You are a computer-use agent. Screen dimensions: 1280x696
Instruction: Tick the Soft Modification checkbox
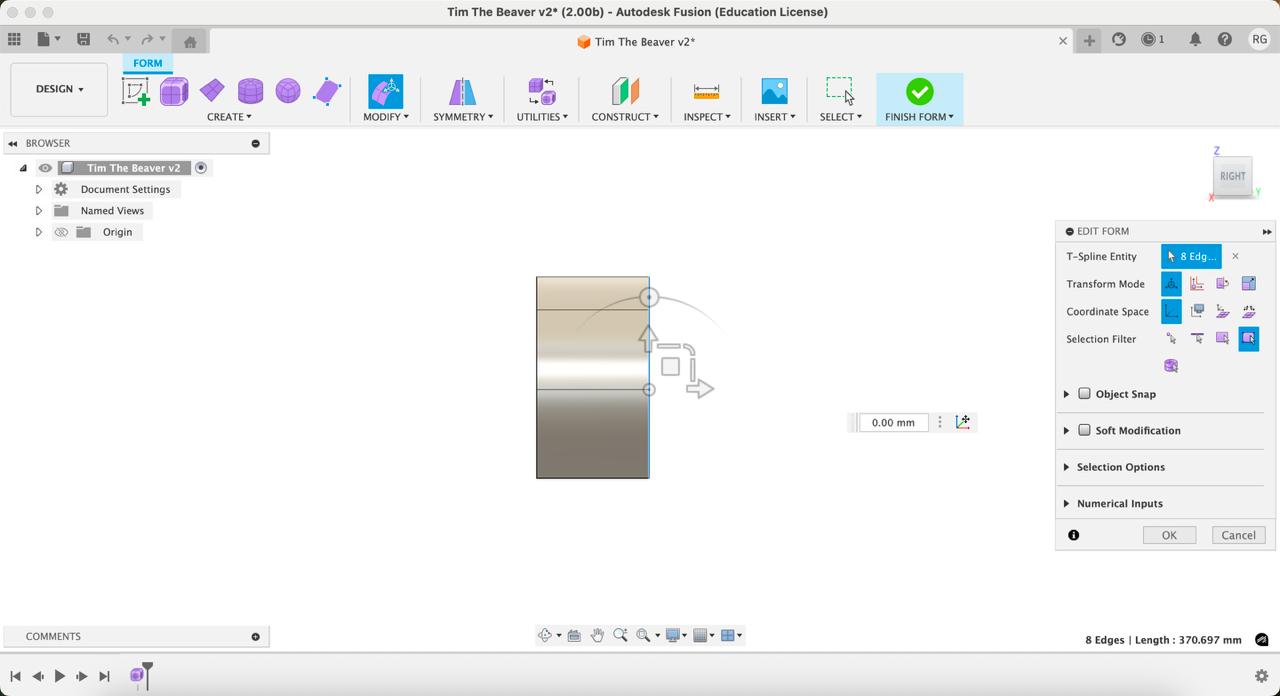1084,430
